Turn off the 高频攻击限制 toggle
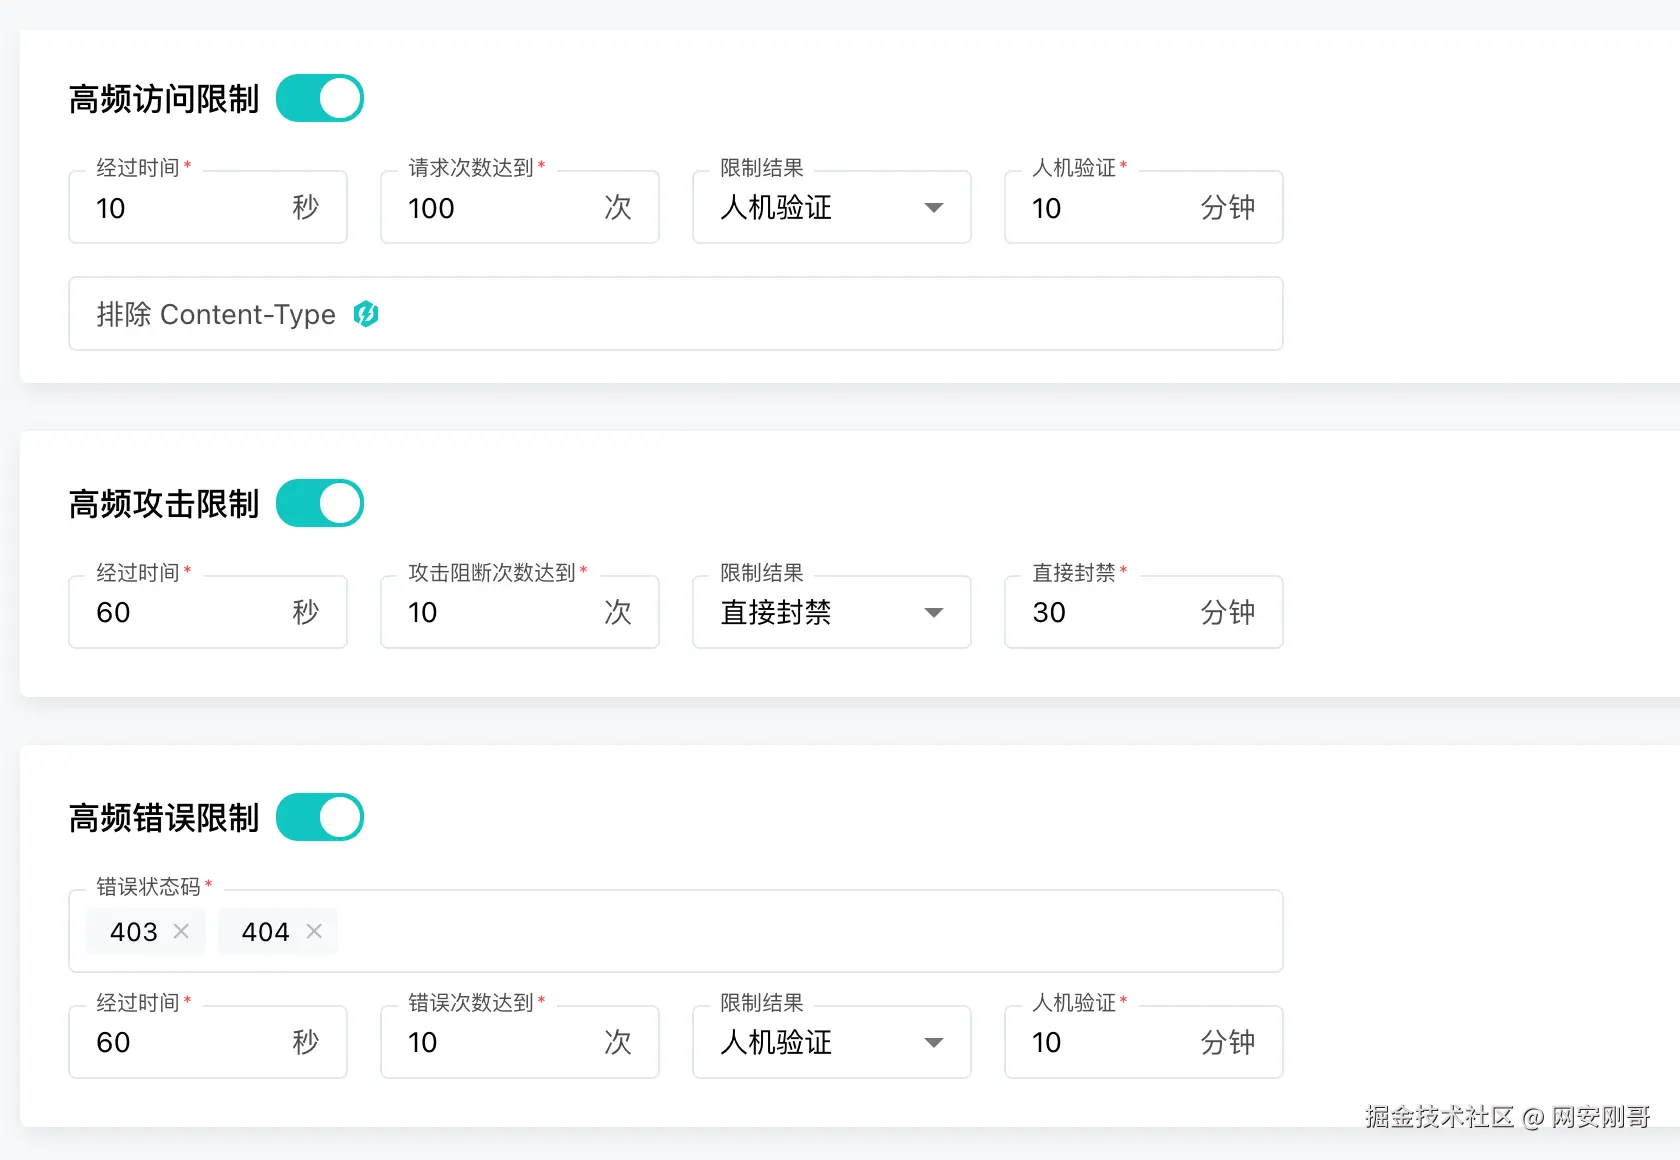The width and height of the screenshot is (1680, 1160). [320, 503]
